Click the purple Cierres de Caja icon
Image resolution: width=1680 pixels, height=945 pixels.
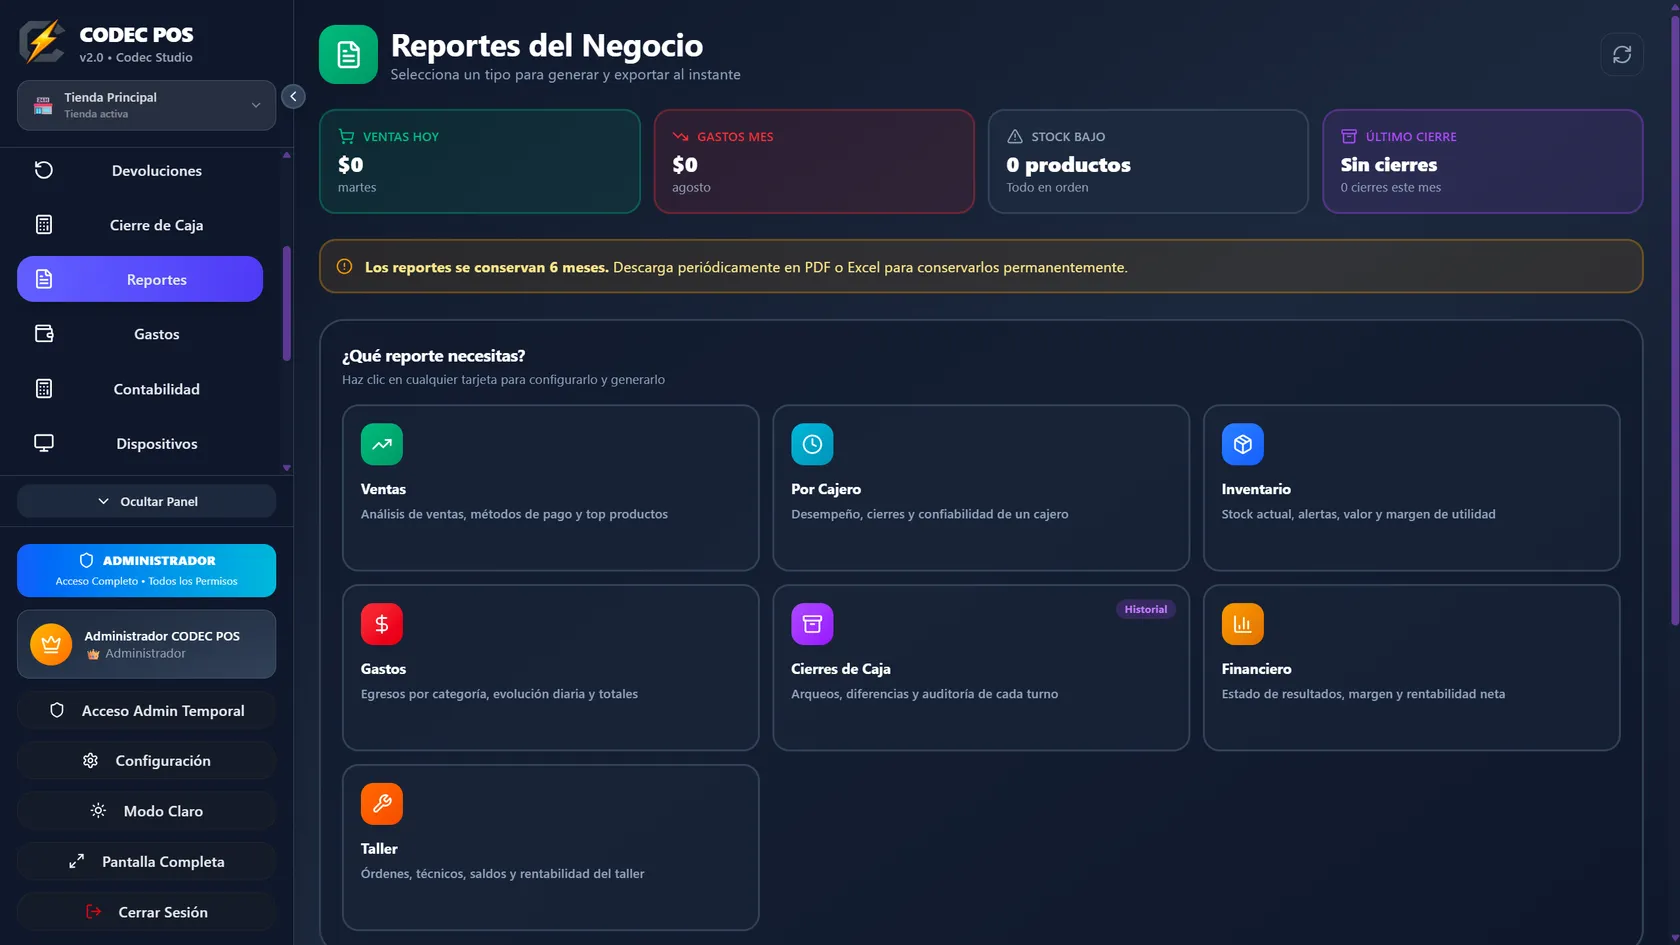pyautogui.click(x=812, y=624)
